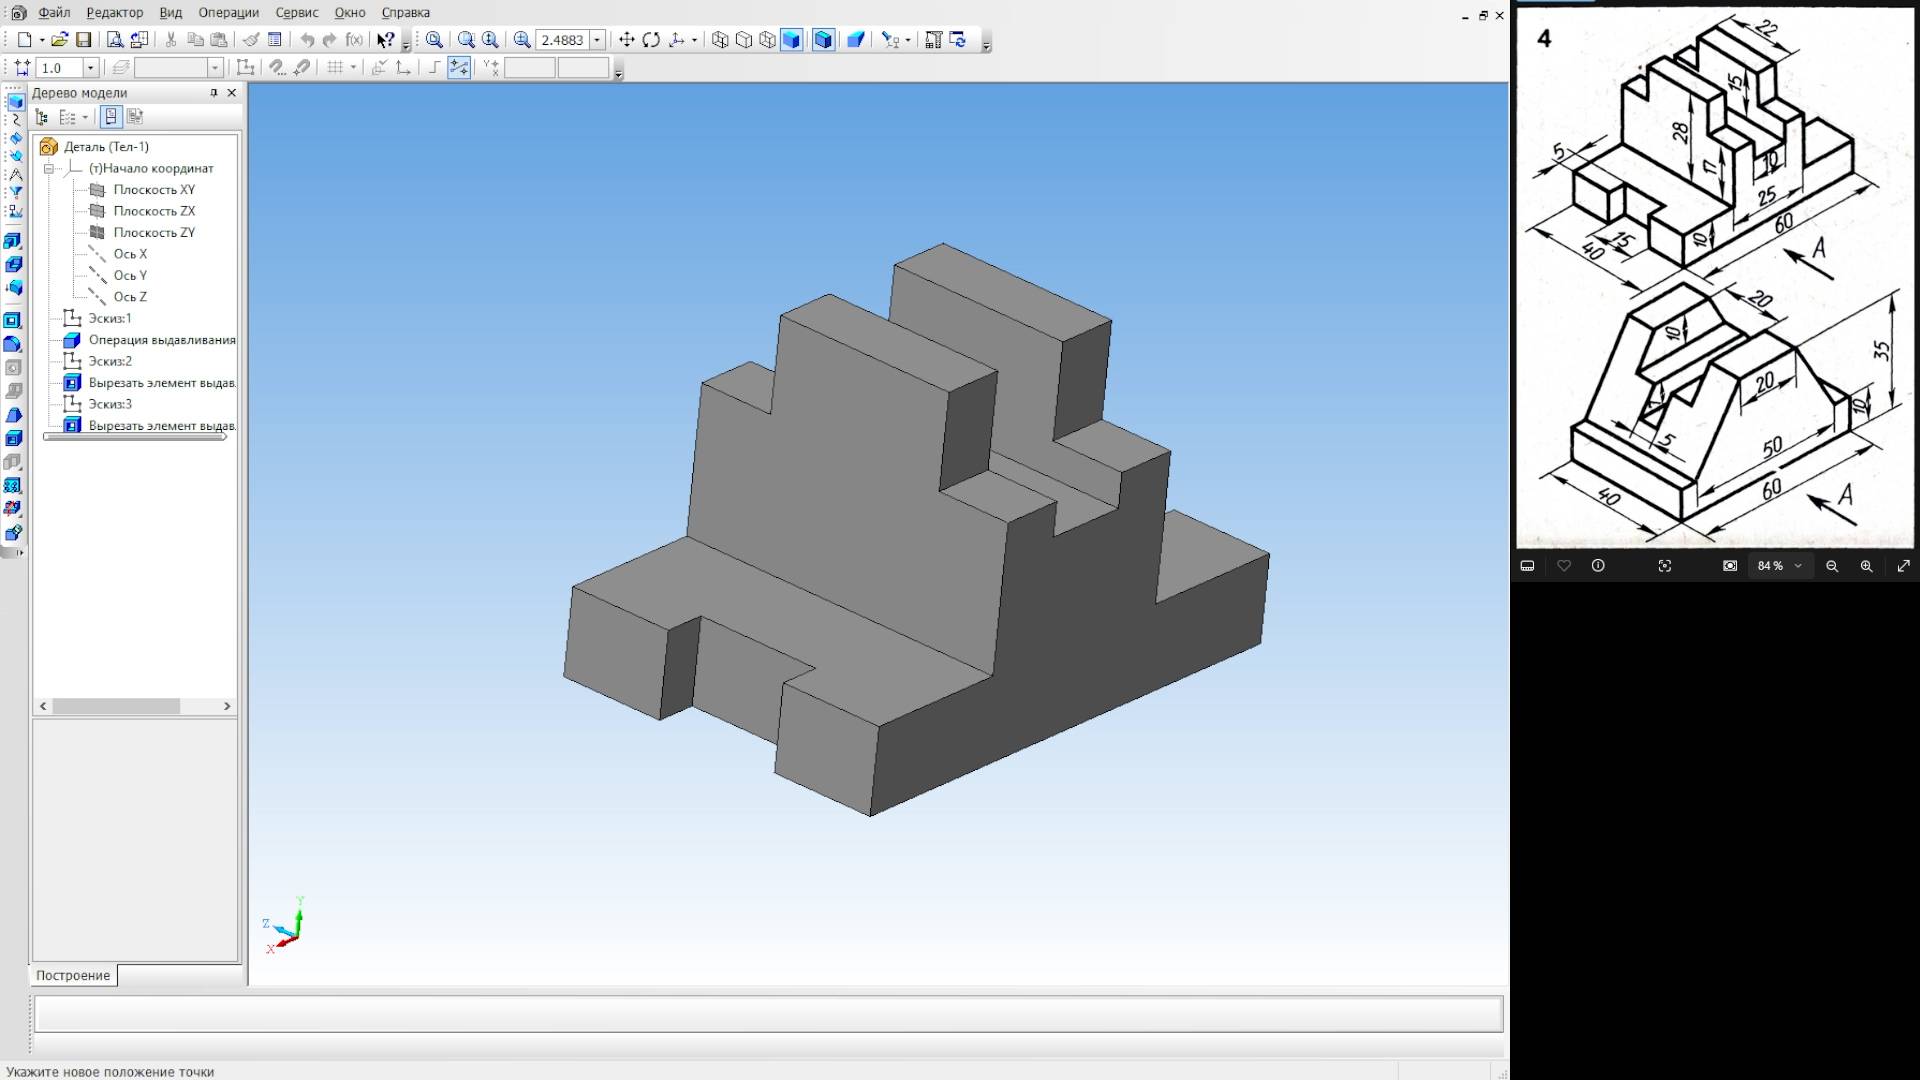
Task: Open the Сервис menu
Action: coord(296,13)
